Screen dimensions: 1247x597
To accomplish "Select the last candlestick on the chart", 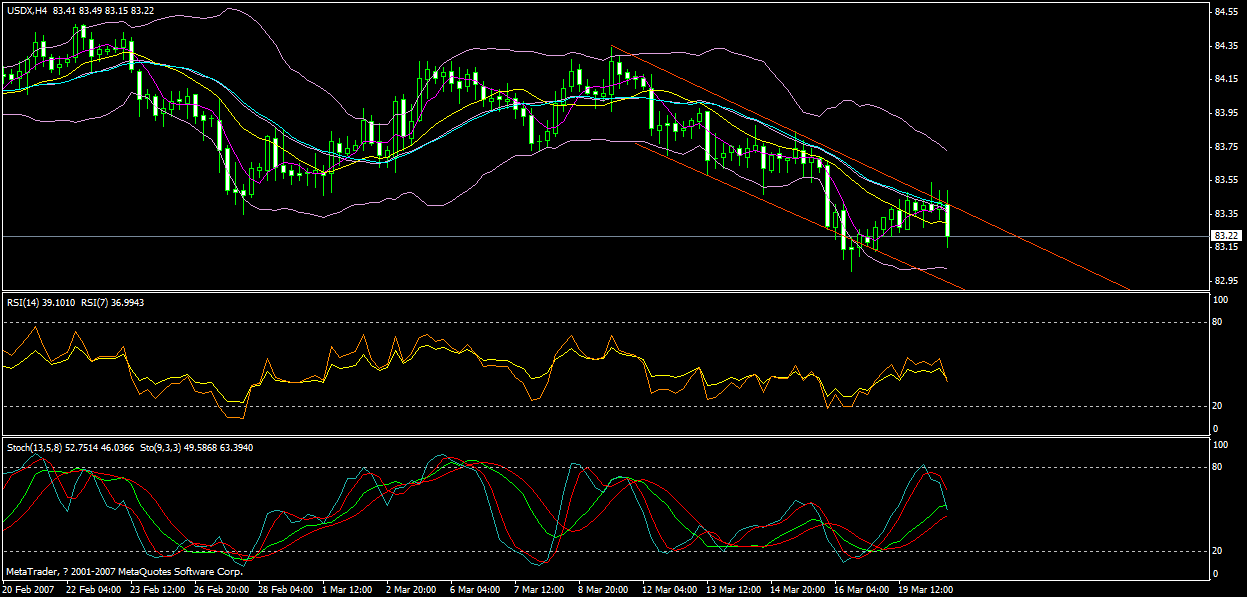I will 947,222.
